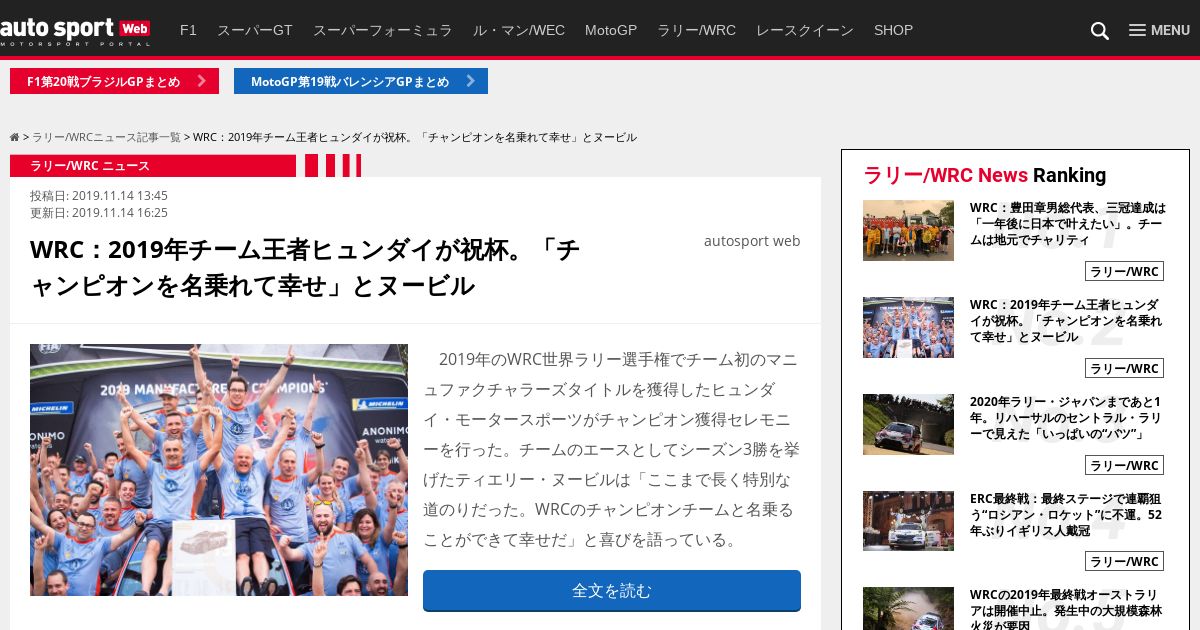Click thumbnail of 豊田章男総代表 ranking article

908,230
